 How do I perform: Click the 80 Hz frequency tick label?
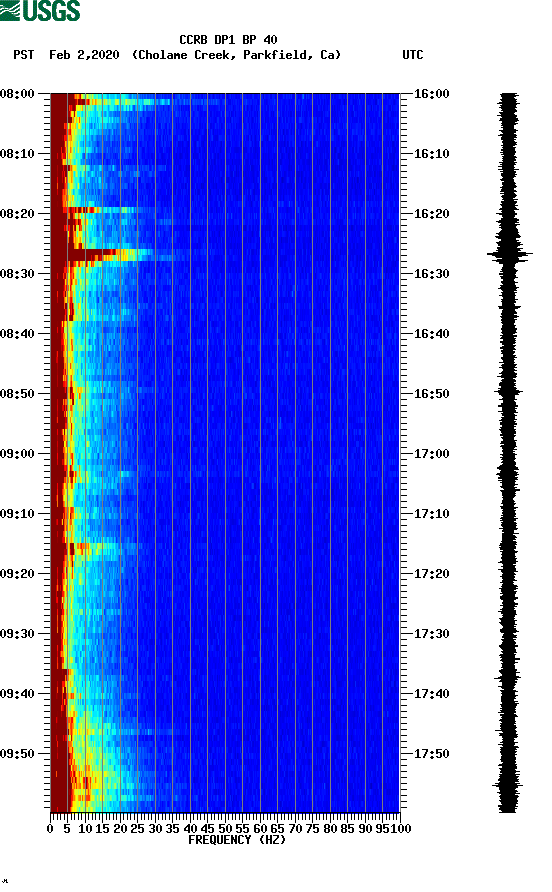point(330,829)
